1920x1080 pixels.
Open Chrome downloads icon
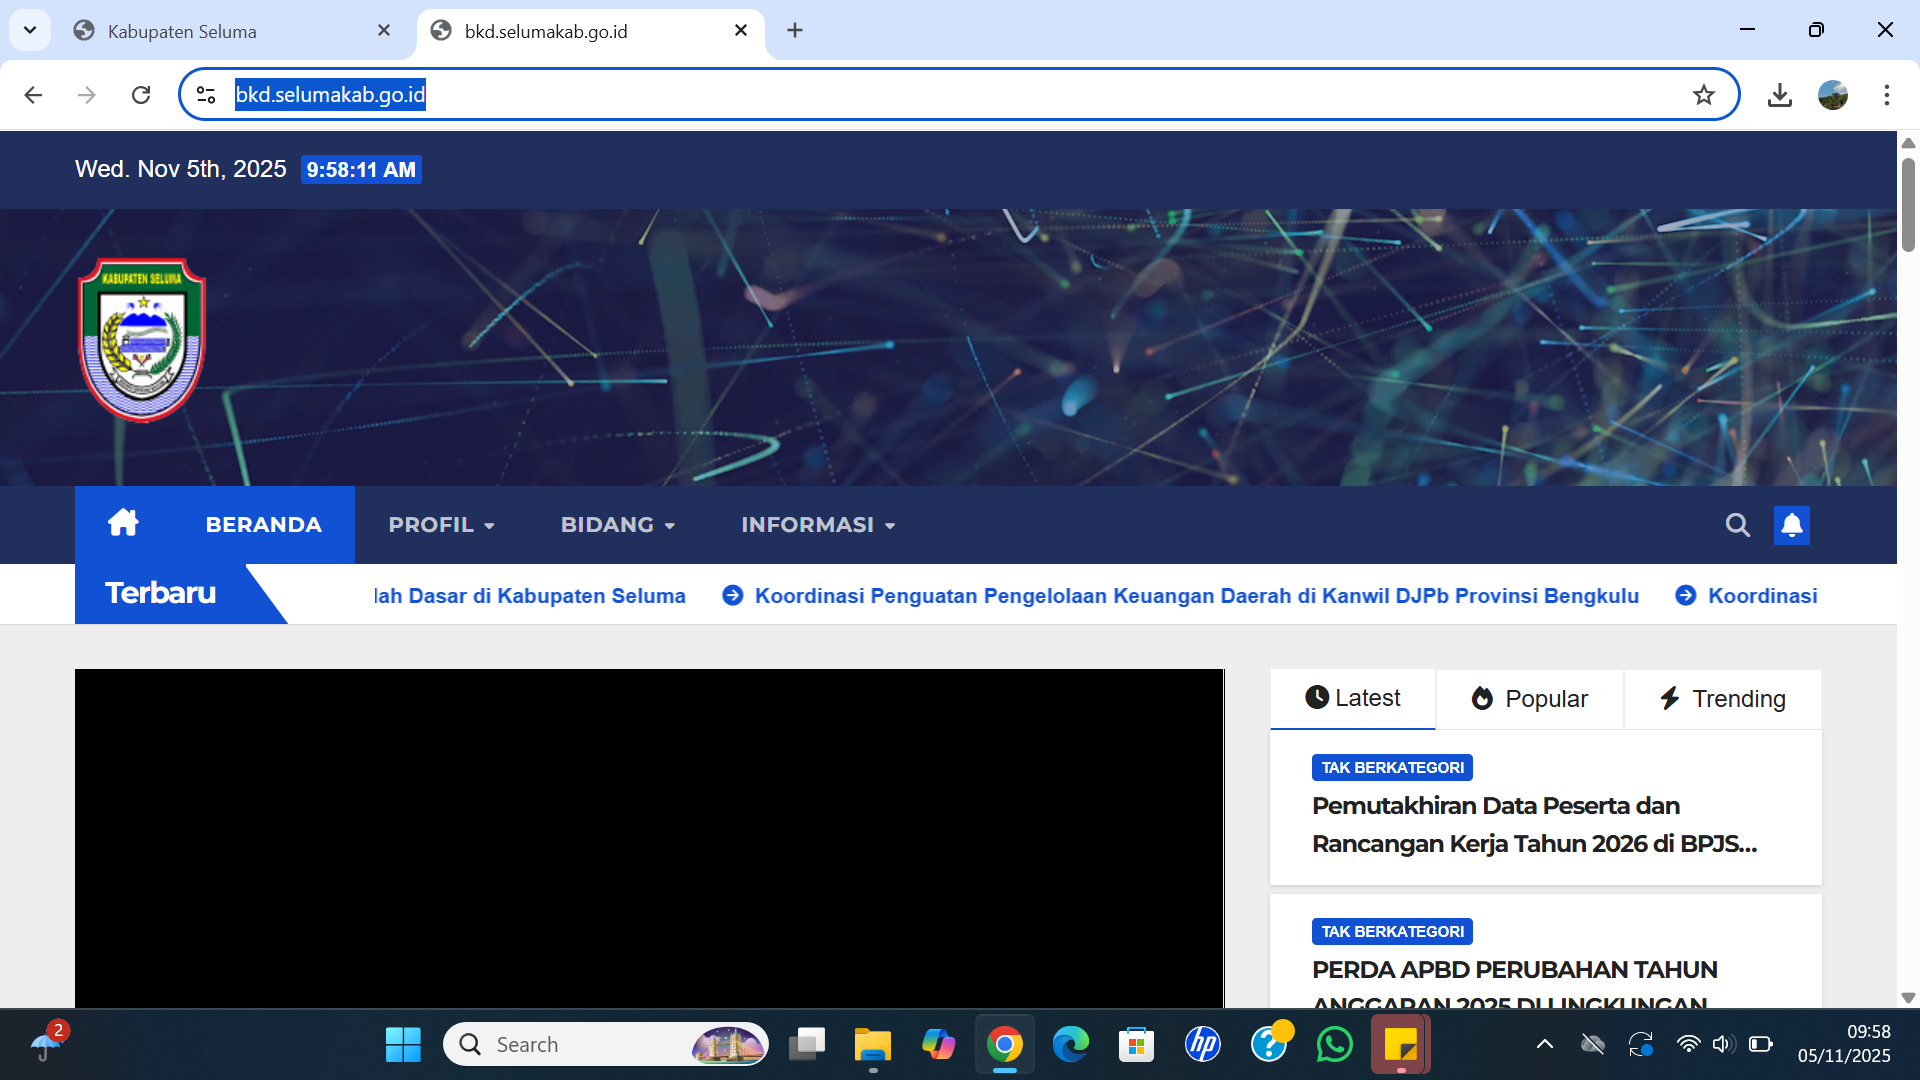[x=1779, y=95]
